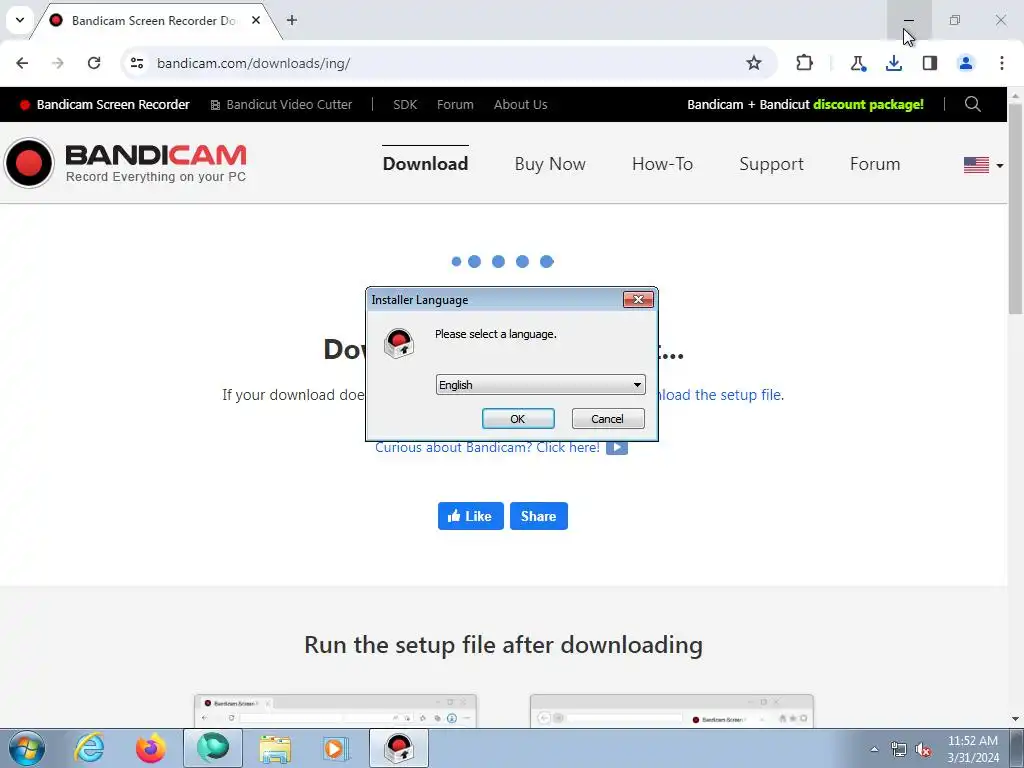Image resolution: width=1024 pixels, height=768 pixels.
Task: Toggle the Chrome side panel
Action: [x=929, y=63]
